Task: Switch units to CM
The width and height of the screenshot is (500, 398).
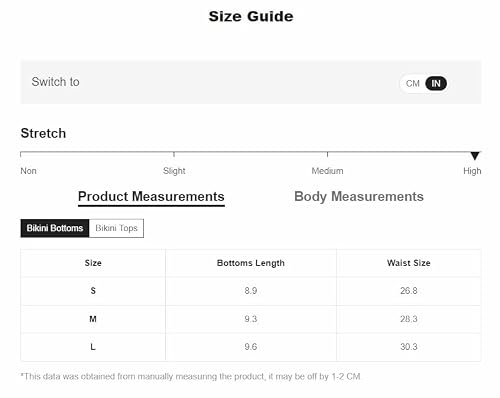Action: pyautogui.click(x=412, y=83)
